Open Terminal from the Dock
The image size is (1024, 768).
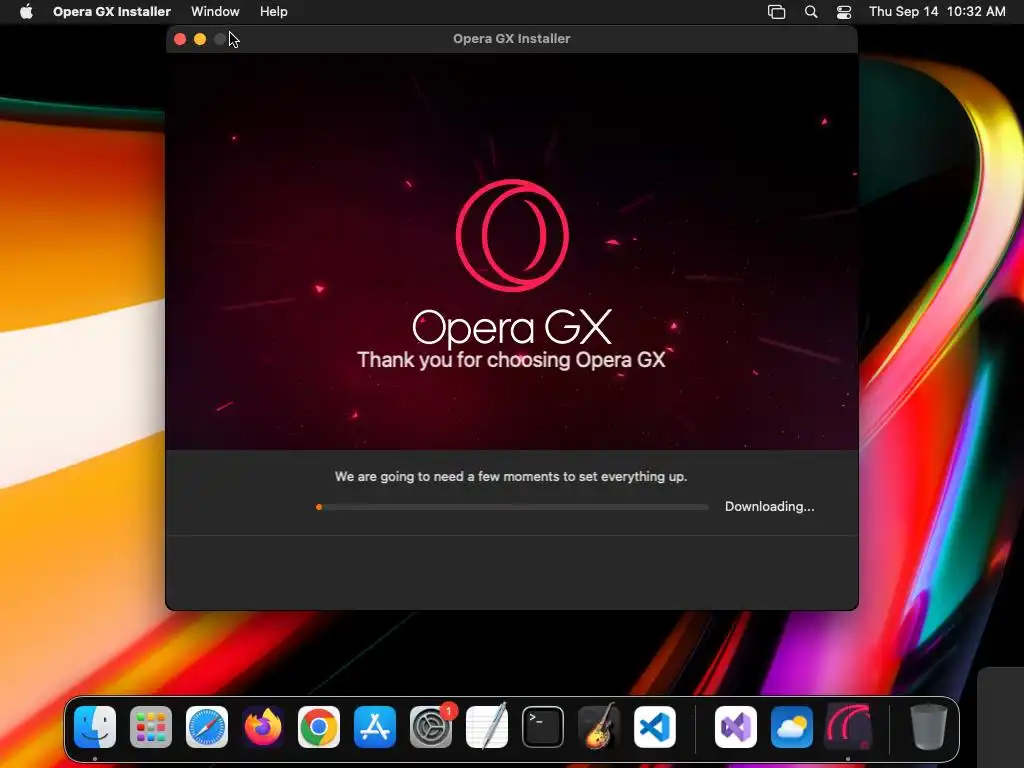[543, 727]
